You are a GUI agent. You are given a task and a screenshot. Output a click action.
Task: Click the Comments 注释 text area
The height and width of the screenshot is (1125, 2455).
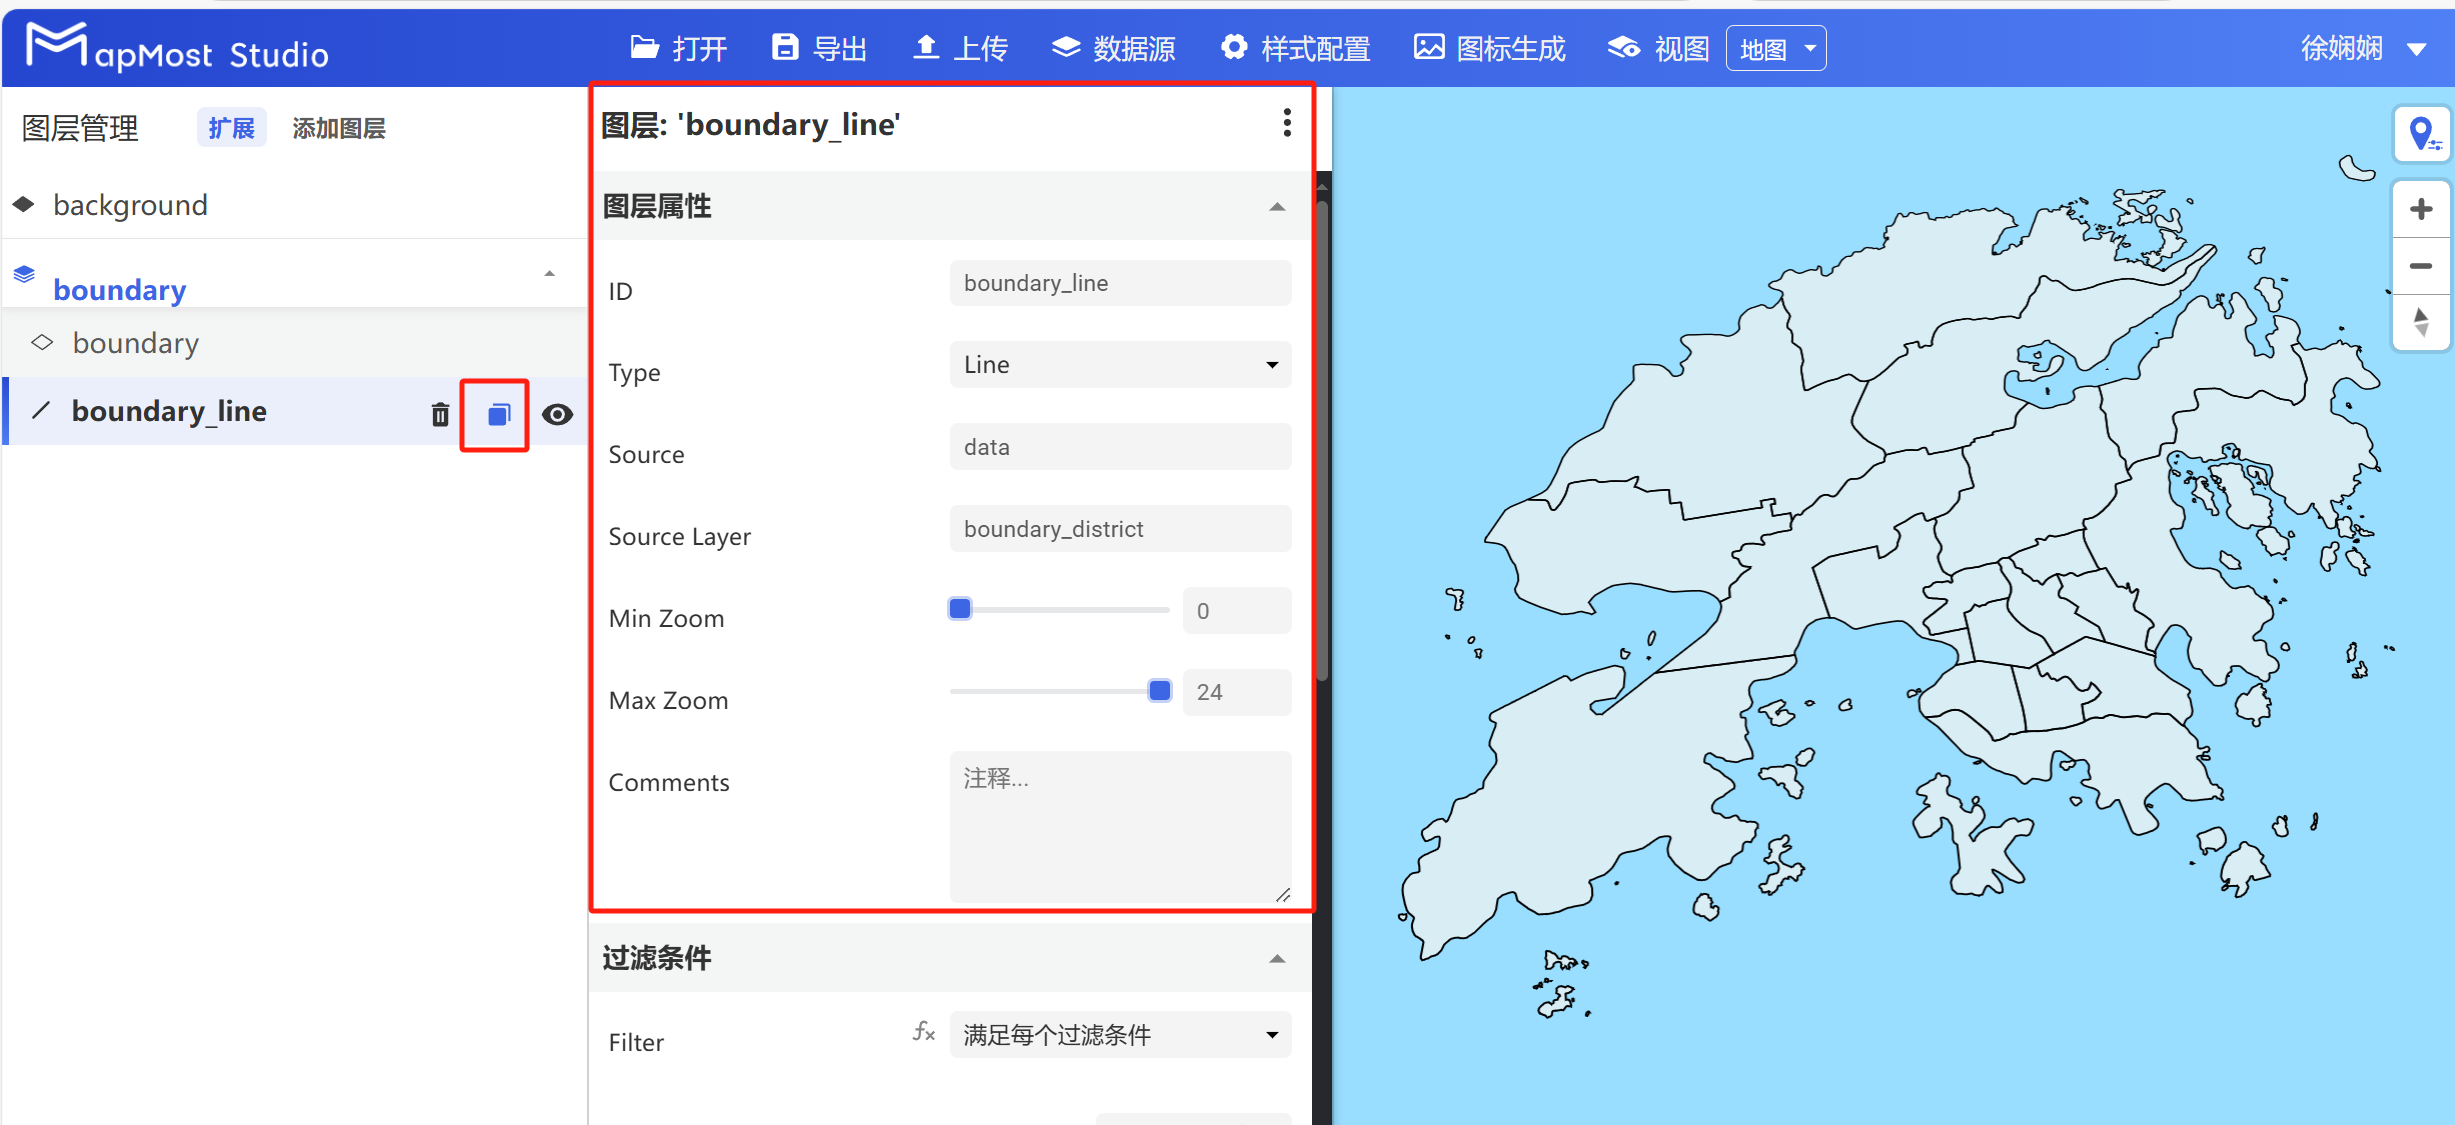pyautogui.click(x=1119, y=826)
